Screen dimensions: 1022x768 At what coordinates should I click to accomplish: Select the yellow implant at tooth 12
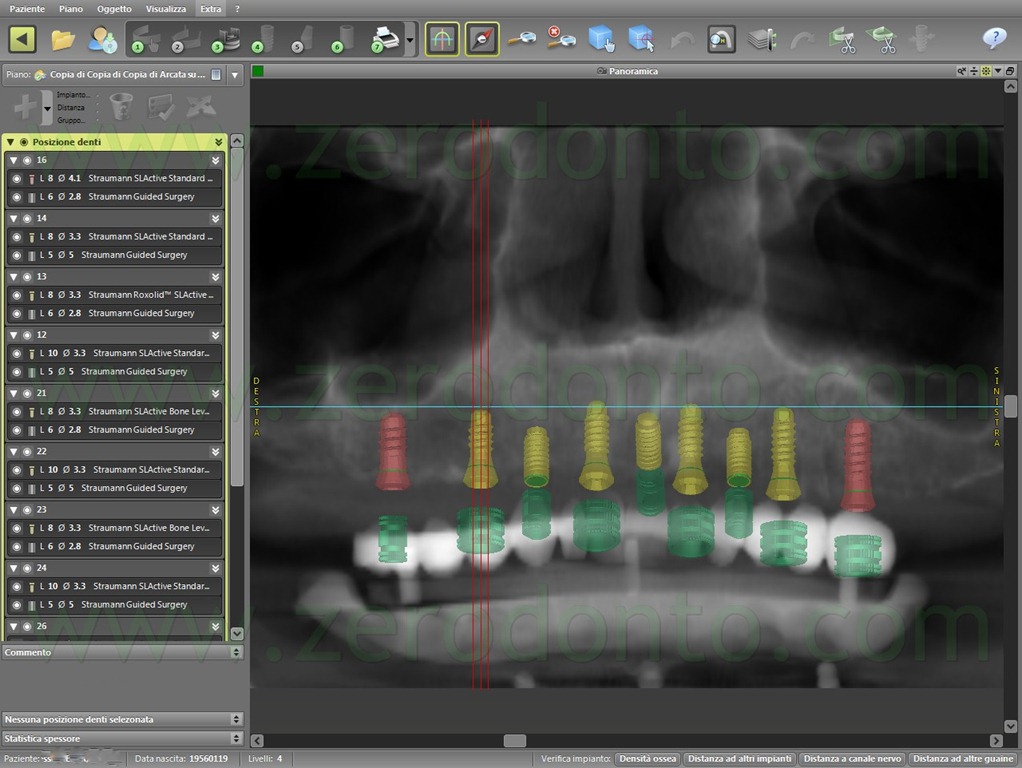point(596,447)
